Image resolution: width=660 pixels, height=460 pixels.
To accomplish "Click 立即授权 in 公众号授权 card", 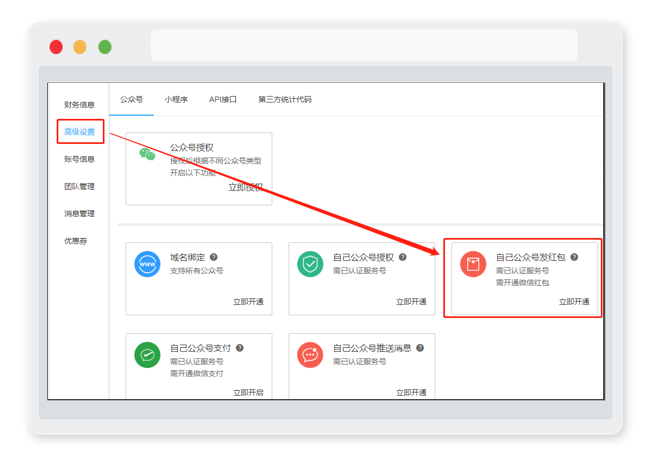I will pos(246,188).
